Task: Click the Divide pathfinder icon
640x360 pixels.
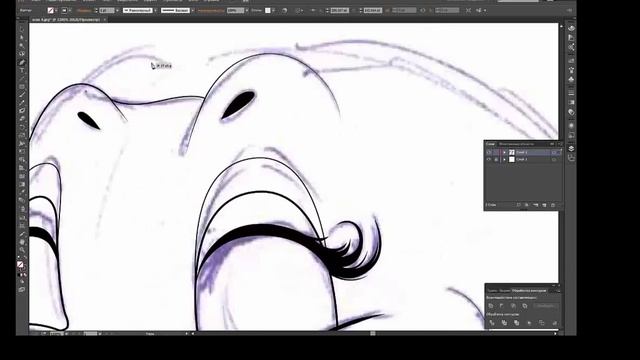Action: [x=492, y=323]
